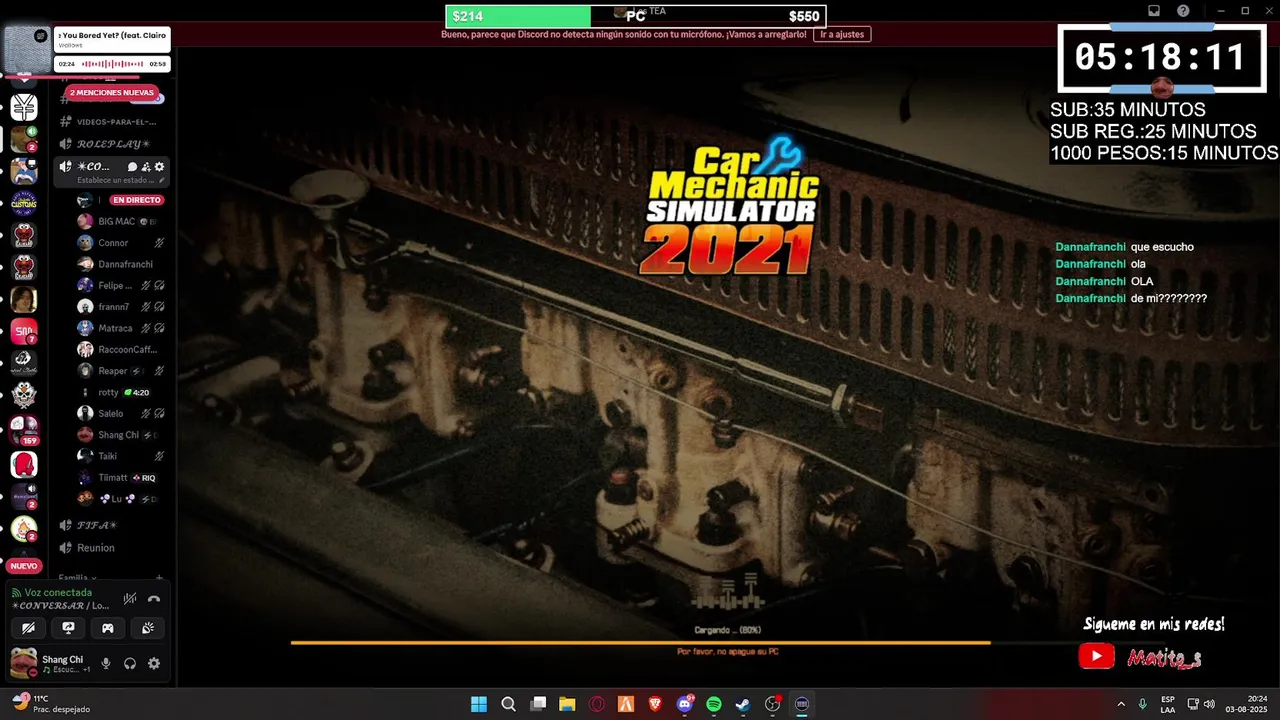
Task: Collapse the Familia category
Action: pos(77,578)
